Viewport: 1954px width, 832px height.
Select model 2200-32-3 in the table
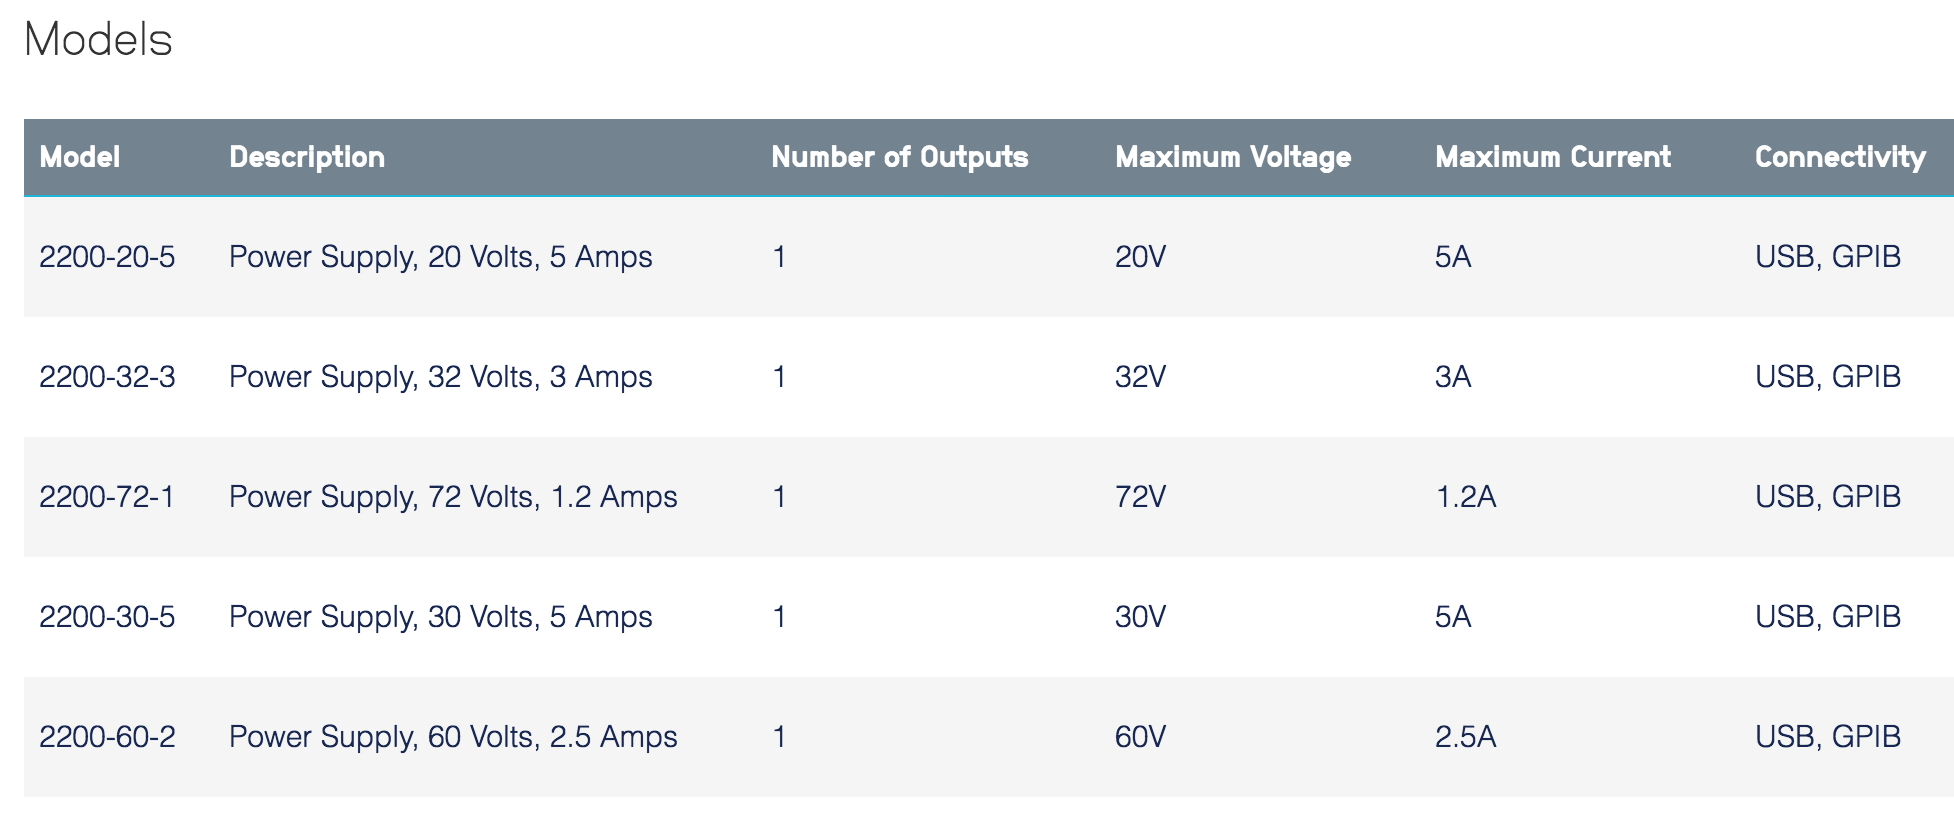107,377
